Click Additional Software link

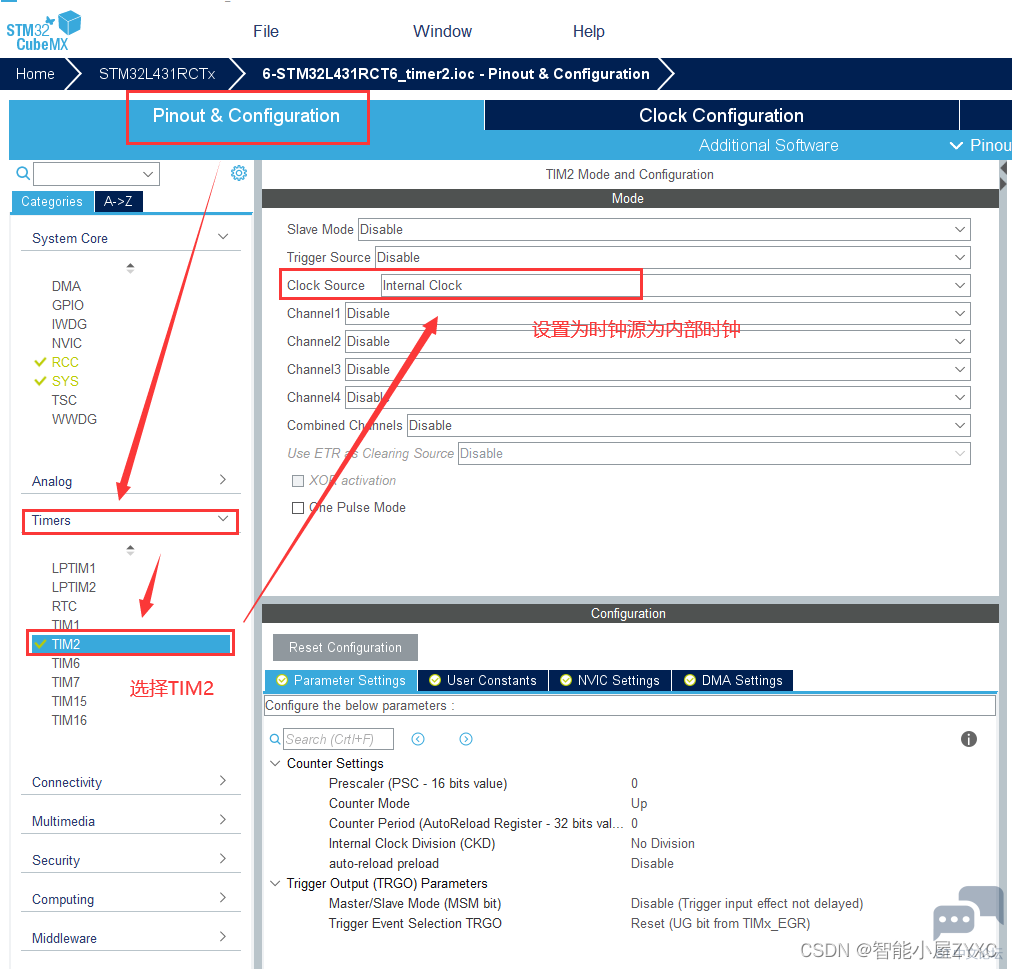coord(768,145)
